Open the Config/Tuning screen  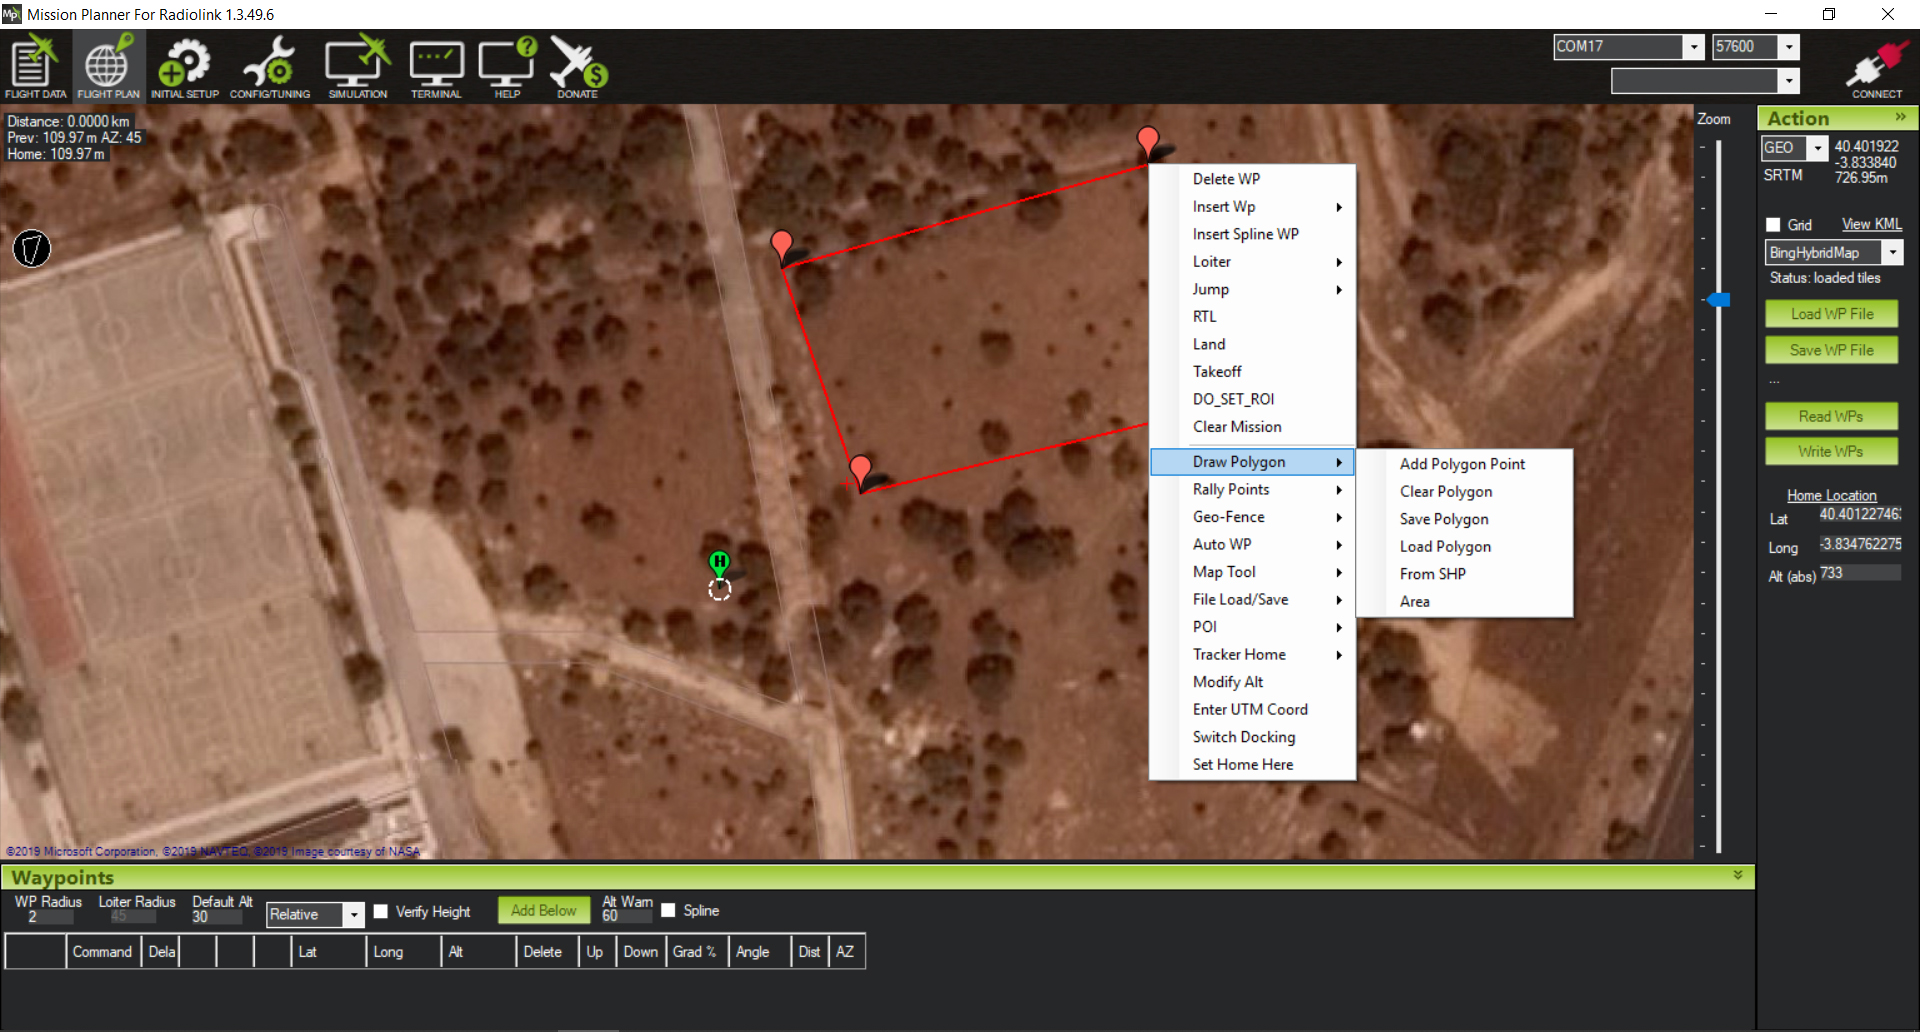coord(269,66)
